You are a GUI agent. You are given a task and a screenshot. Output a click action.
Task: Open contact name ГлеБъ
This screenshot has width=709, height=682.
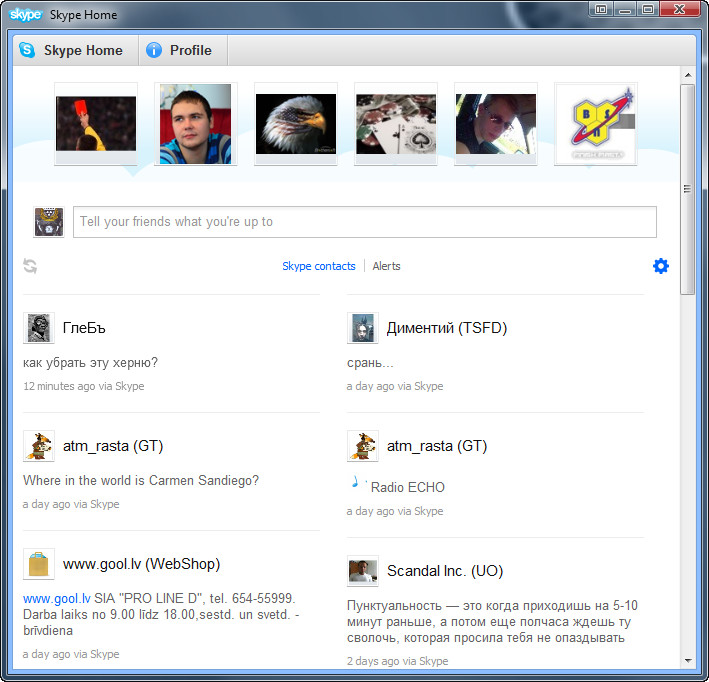coord(84,328)
